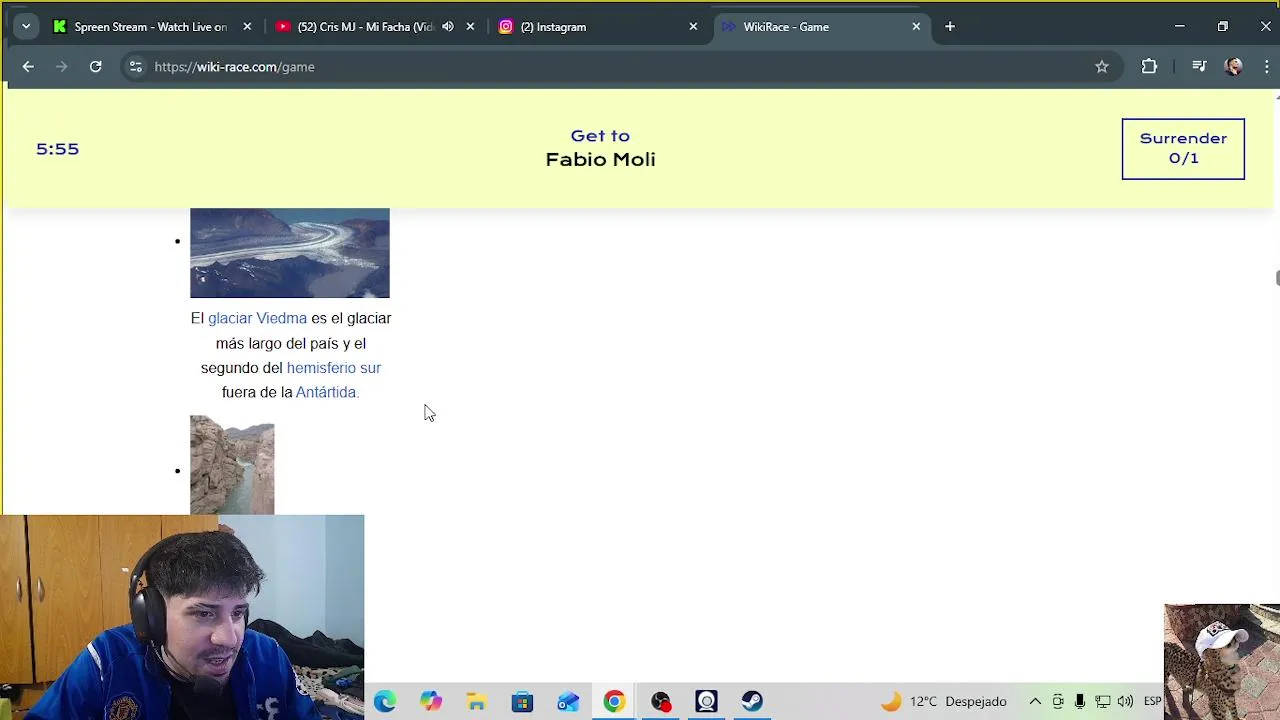This screenshot has height=720, width=1280.
Task: Open network settings tray icon
Action: click(1102, 702)
